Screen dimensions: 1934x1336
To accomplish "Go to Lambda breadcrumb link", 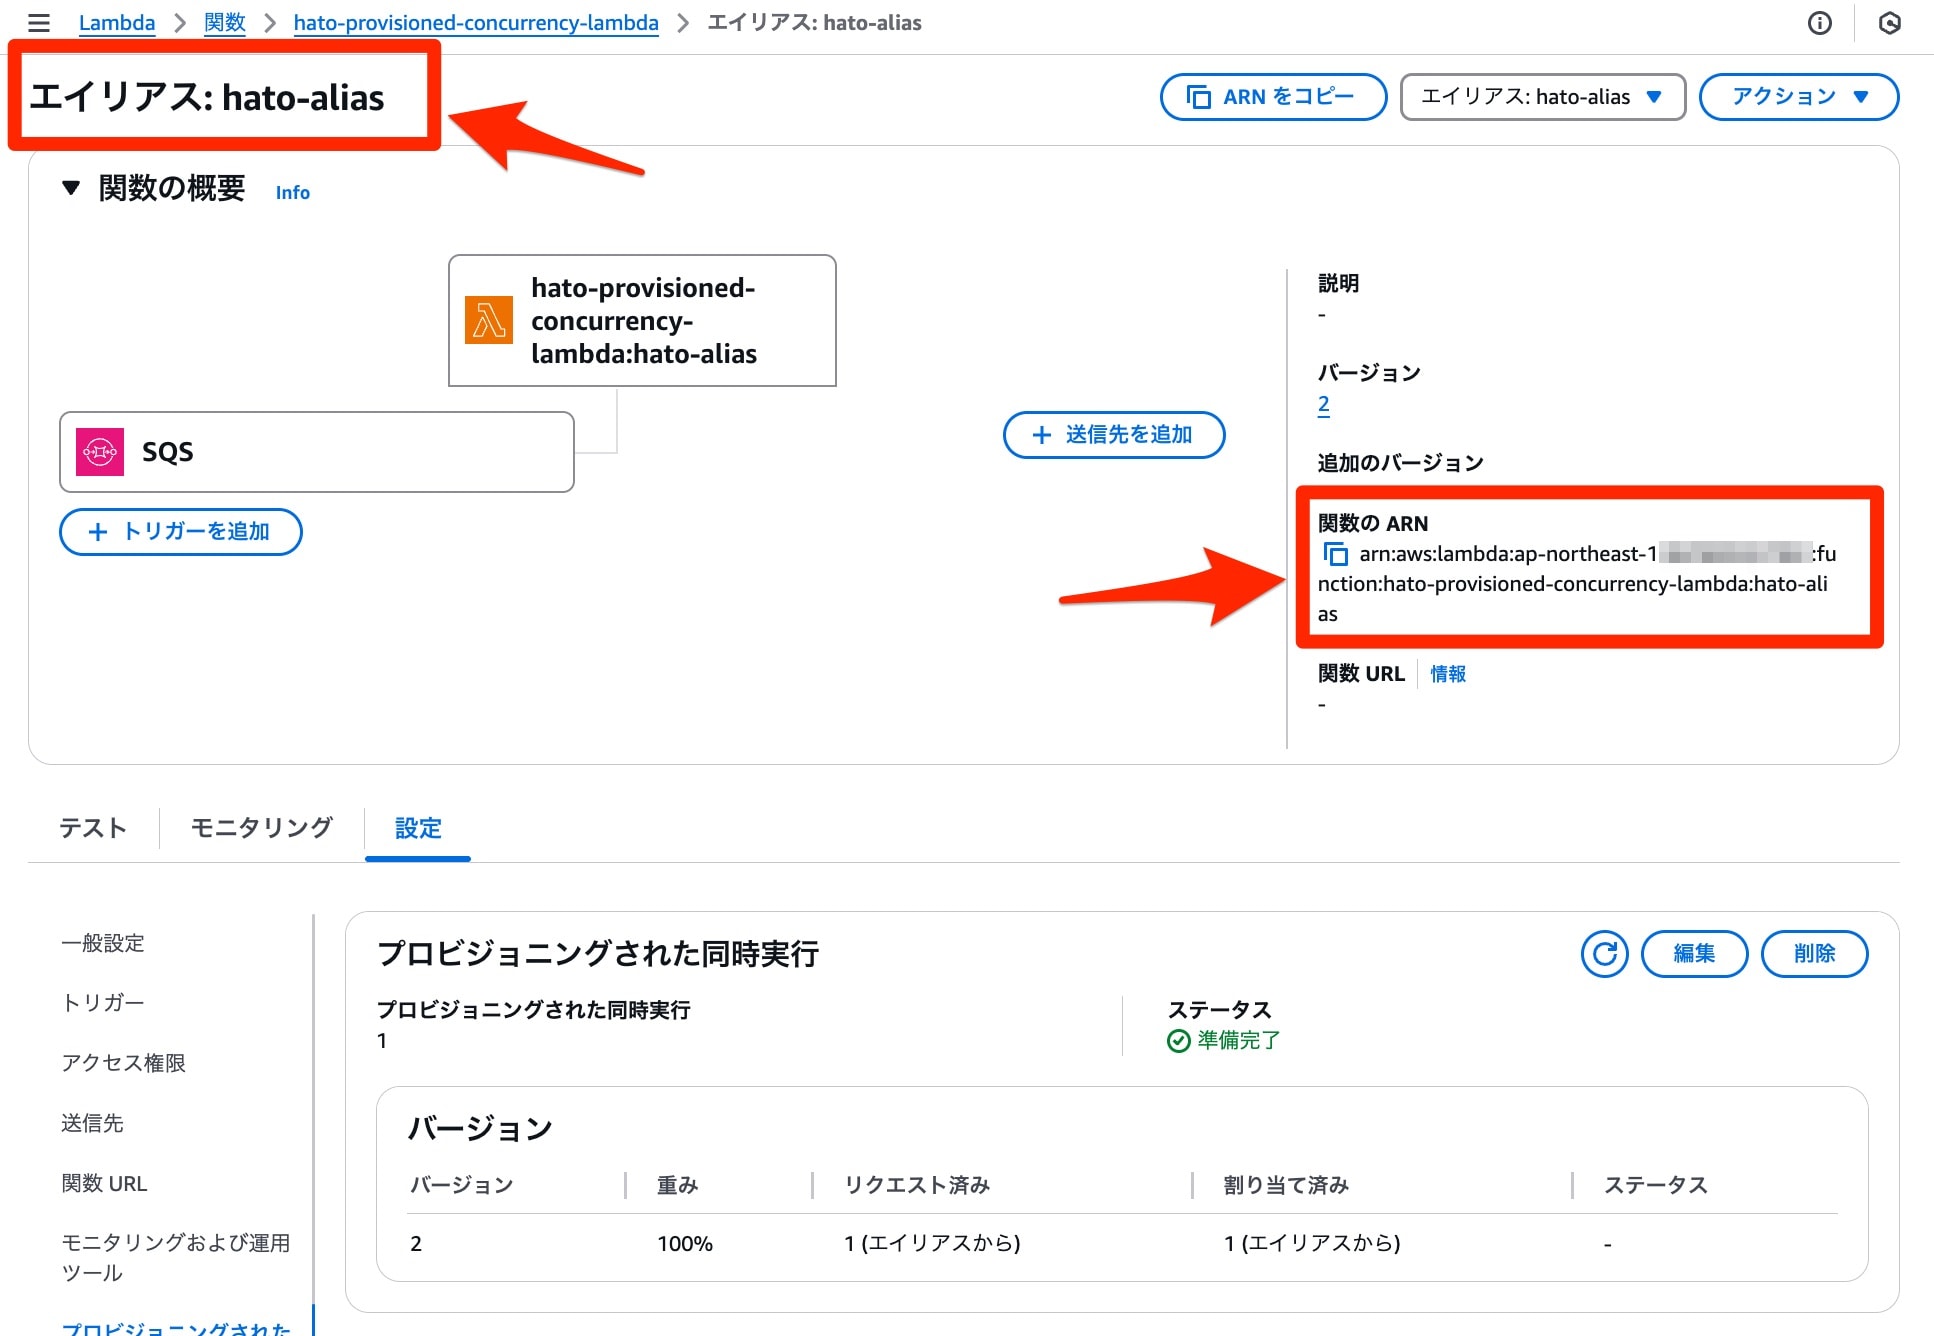I will [x=117, y=23].
